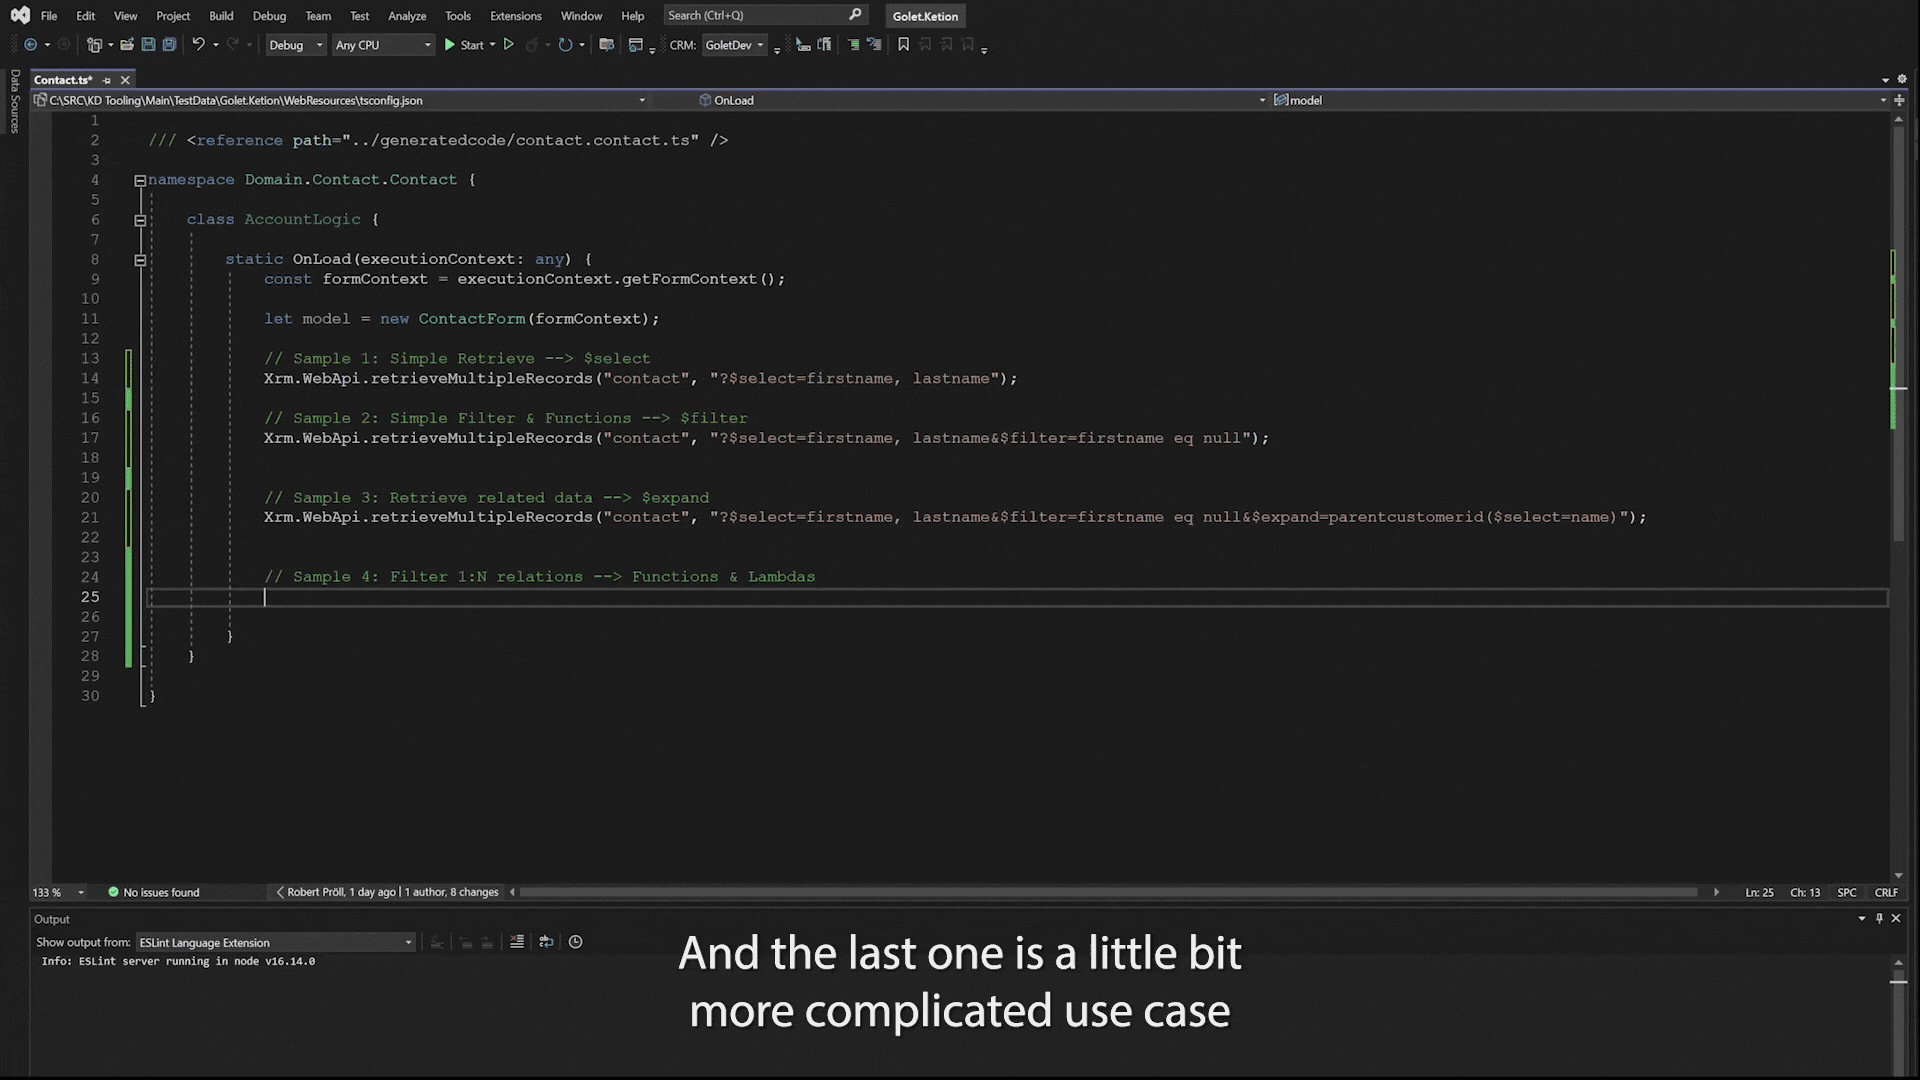Click the Ln: 25 line indicator
1920x1080 pixels.
click(x=1759, y=892)
